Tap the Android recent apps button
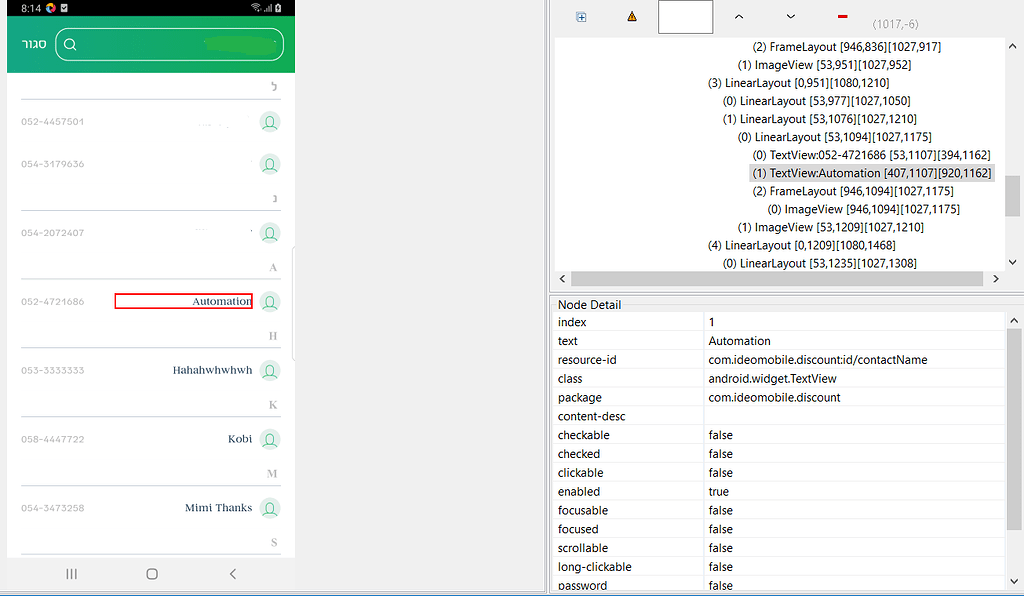The image size is (1024, 596). tap(71, 574)
